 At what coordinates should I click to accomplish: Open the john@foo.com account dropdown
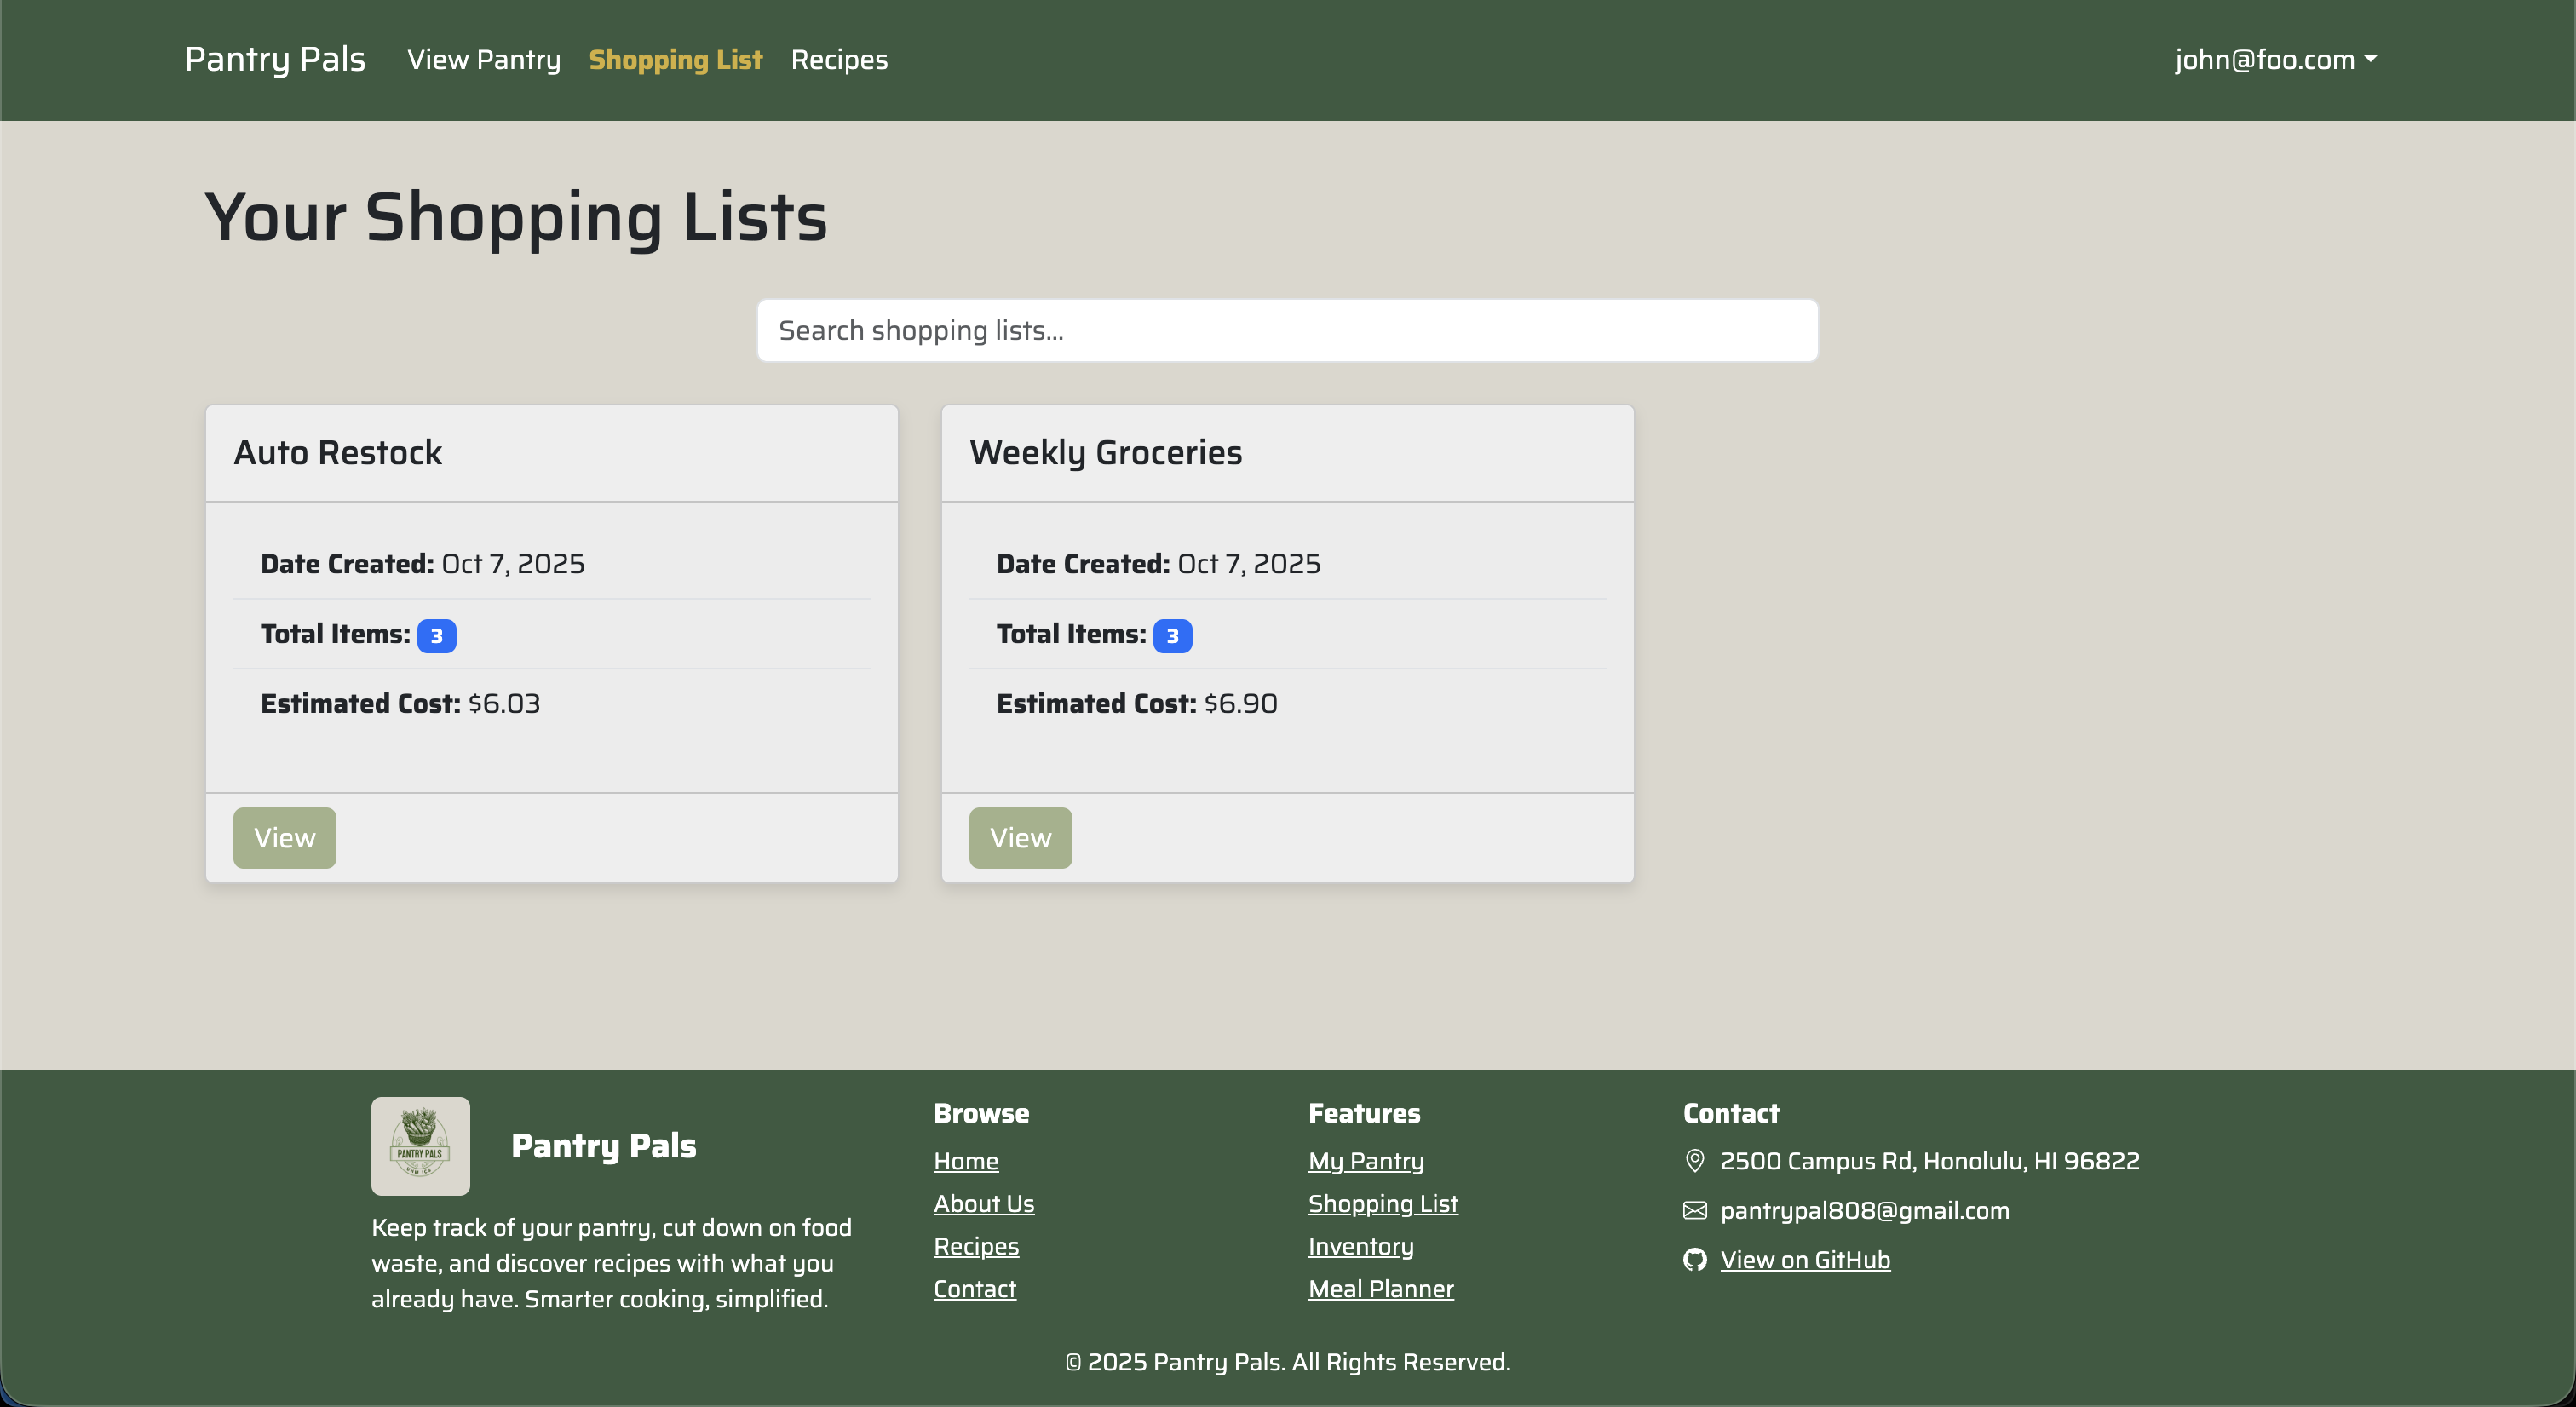[2277, 59]
